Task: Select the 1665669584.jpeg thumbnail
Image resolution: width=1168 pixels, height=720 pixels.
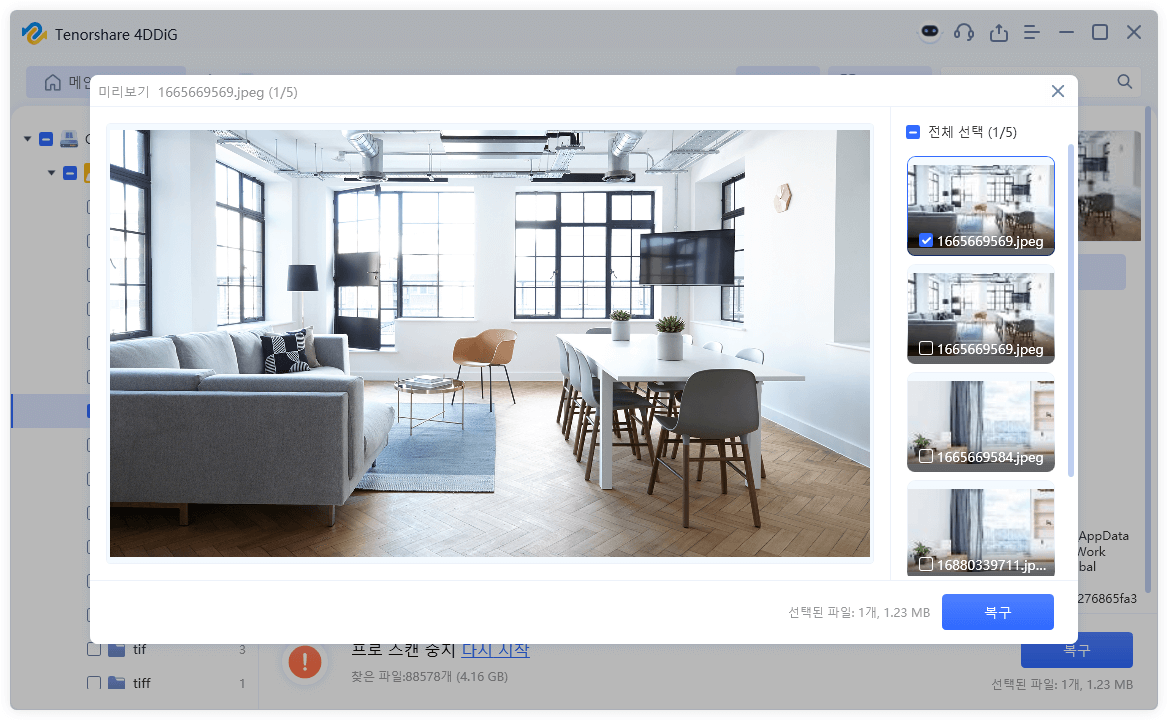Action: coord(981,422)
